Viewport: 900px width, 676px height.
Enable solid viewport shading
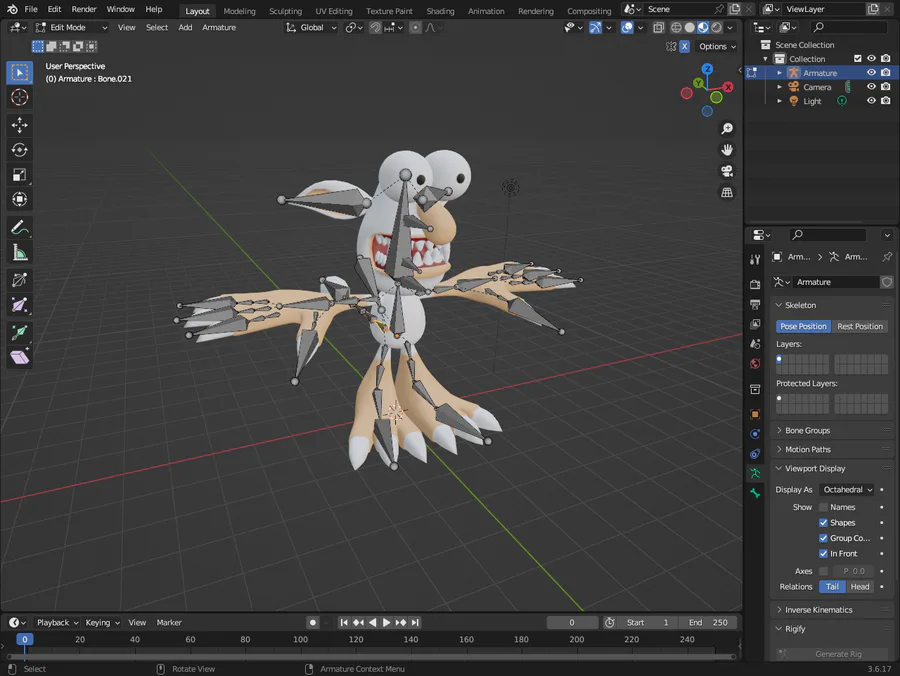pyautogui.click(x=689, y=28)
